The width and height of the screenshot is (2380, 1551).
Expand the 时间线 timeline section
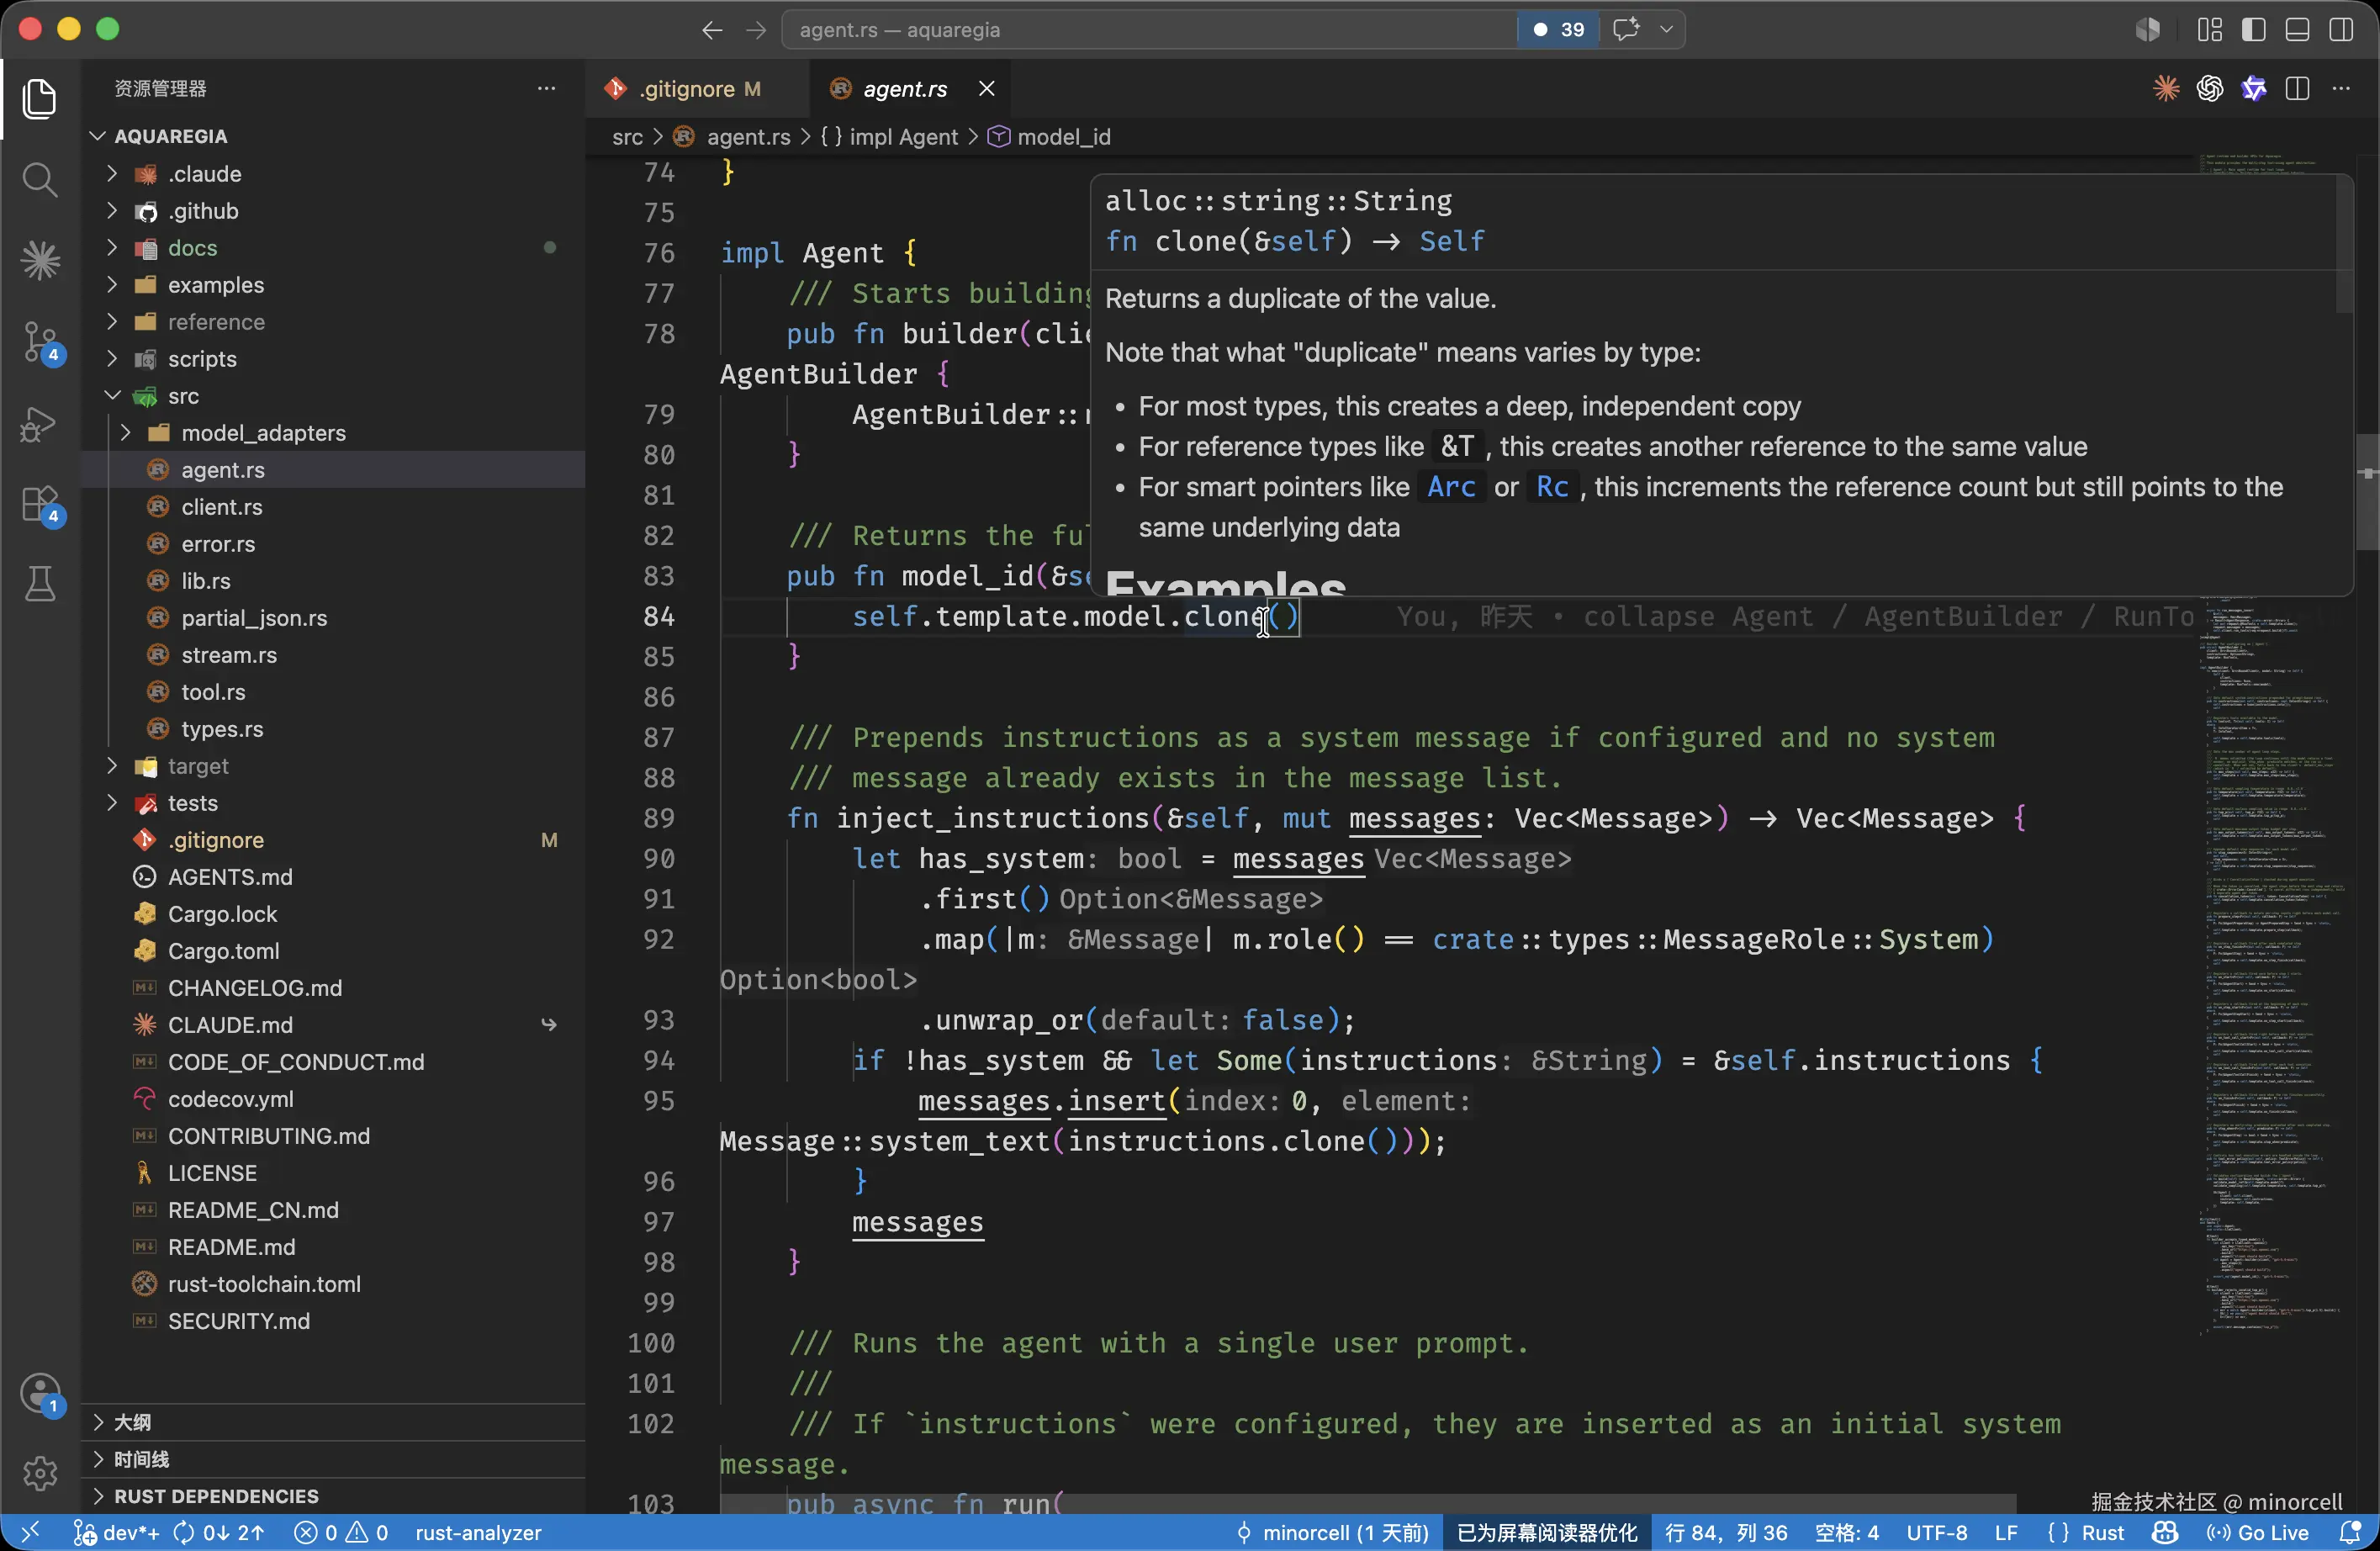point(333,1459)
